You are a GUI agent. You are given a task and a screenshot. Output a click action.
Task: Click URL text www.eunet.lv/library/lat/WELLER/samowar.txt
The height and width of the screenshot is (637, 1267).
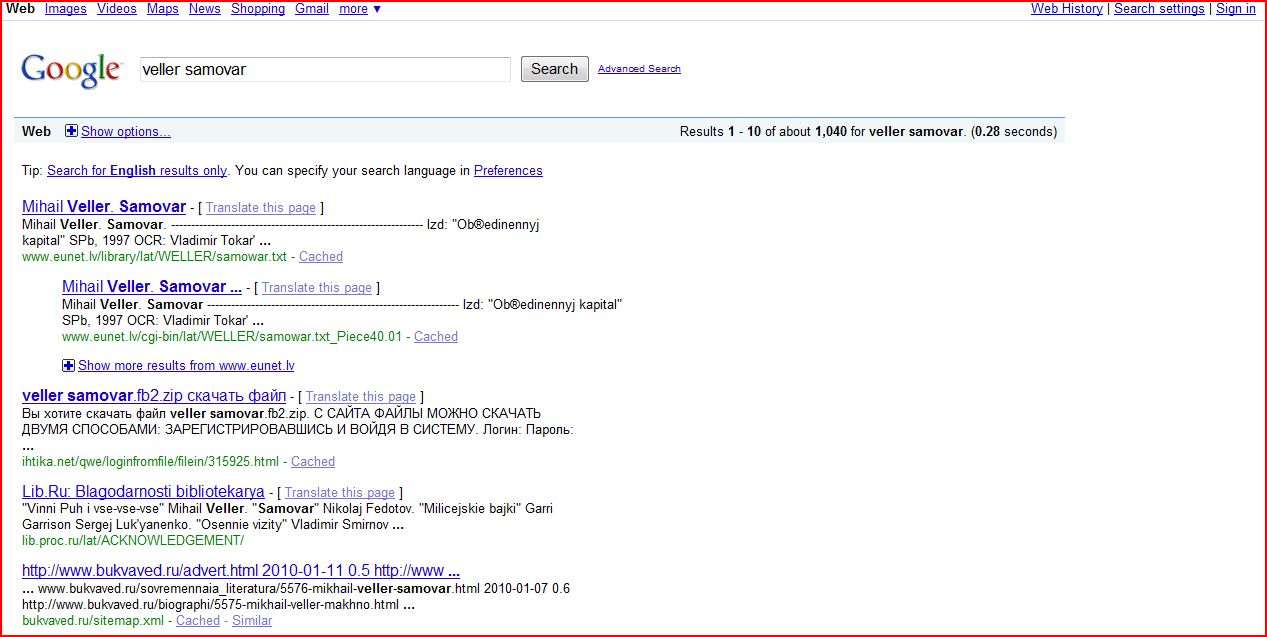click(155, 257)
